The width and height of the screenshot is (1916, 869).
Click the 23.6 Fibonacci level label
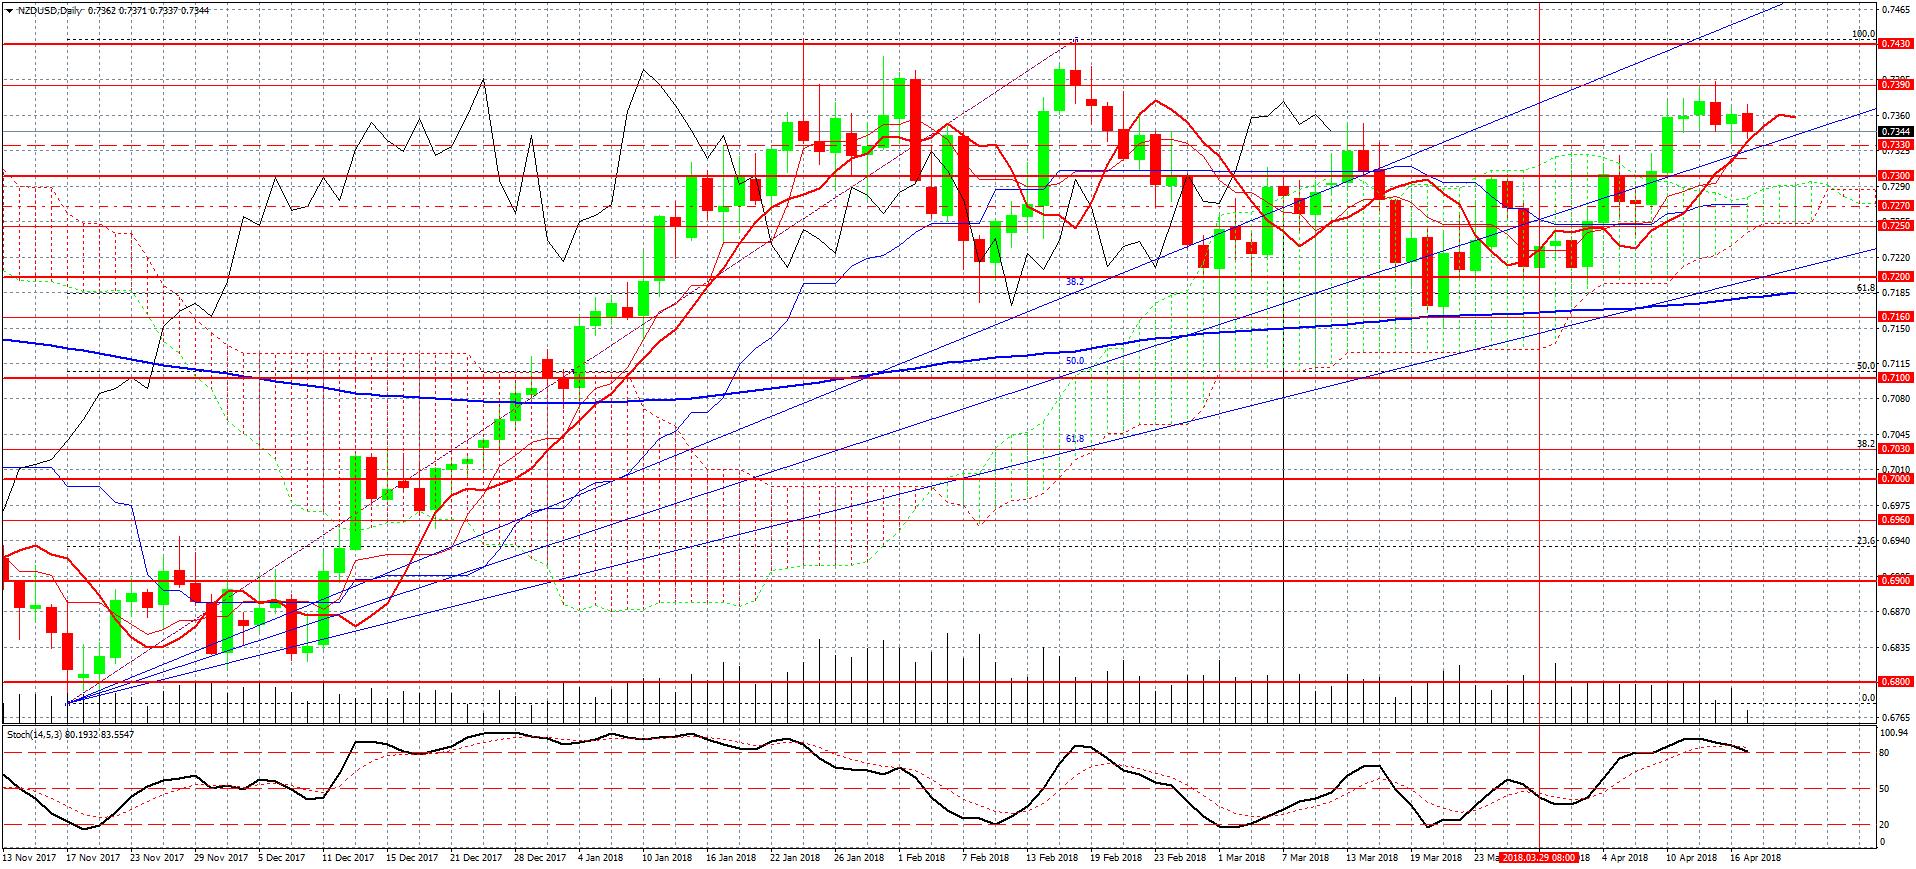point(1866,541)
